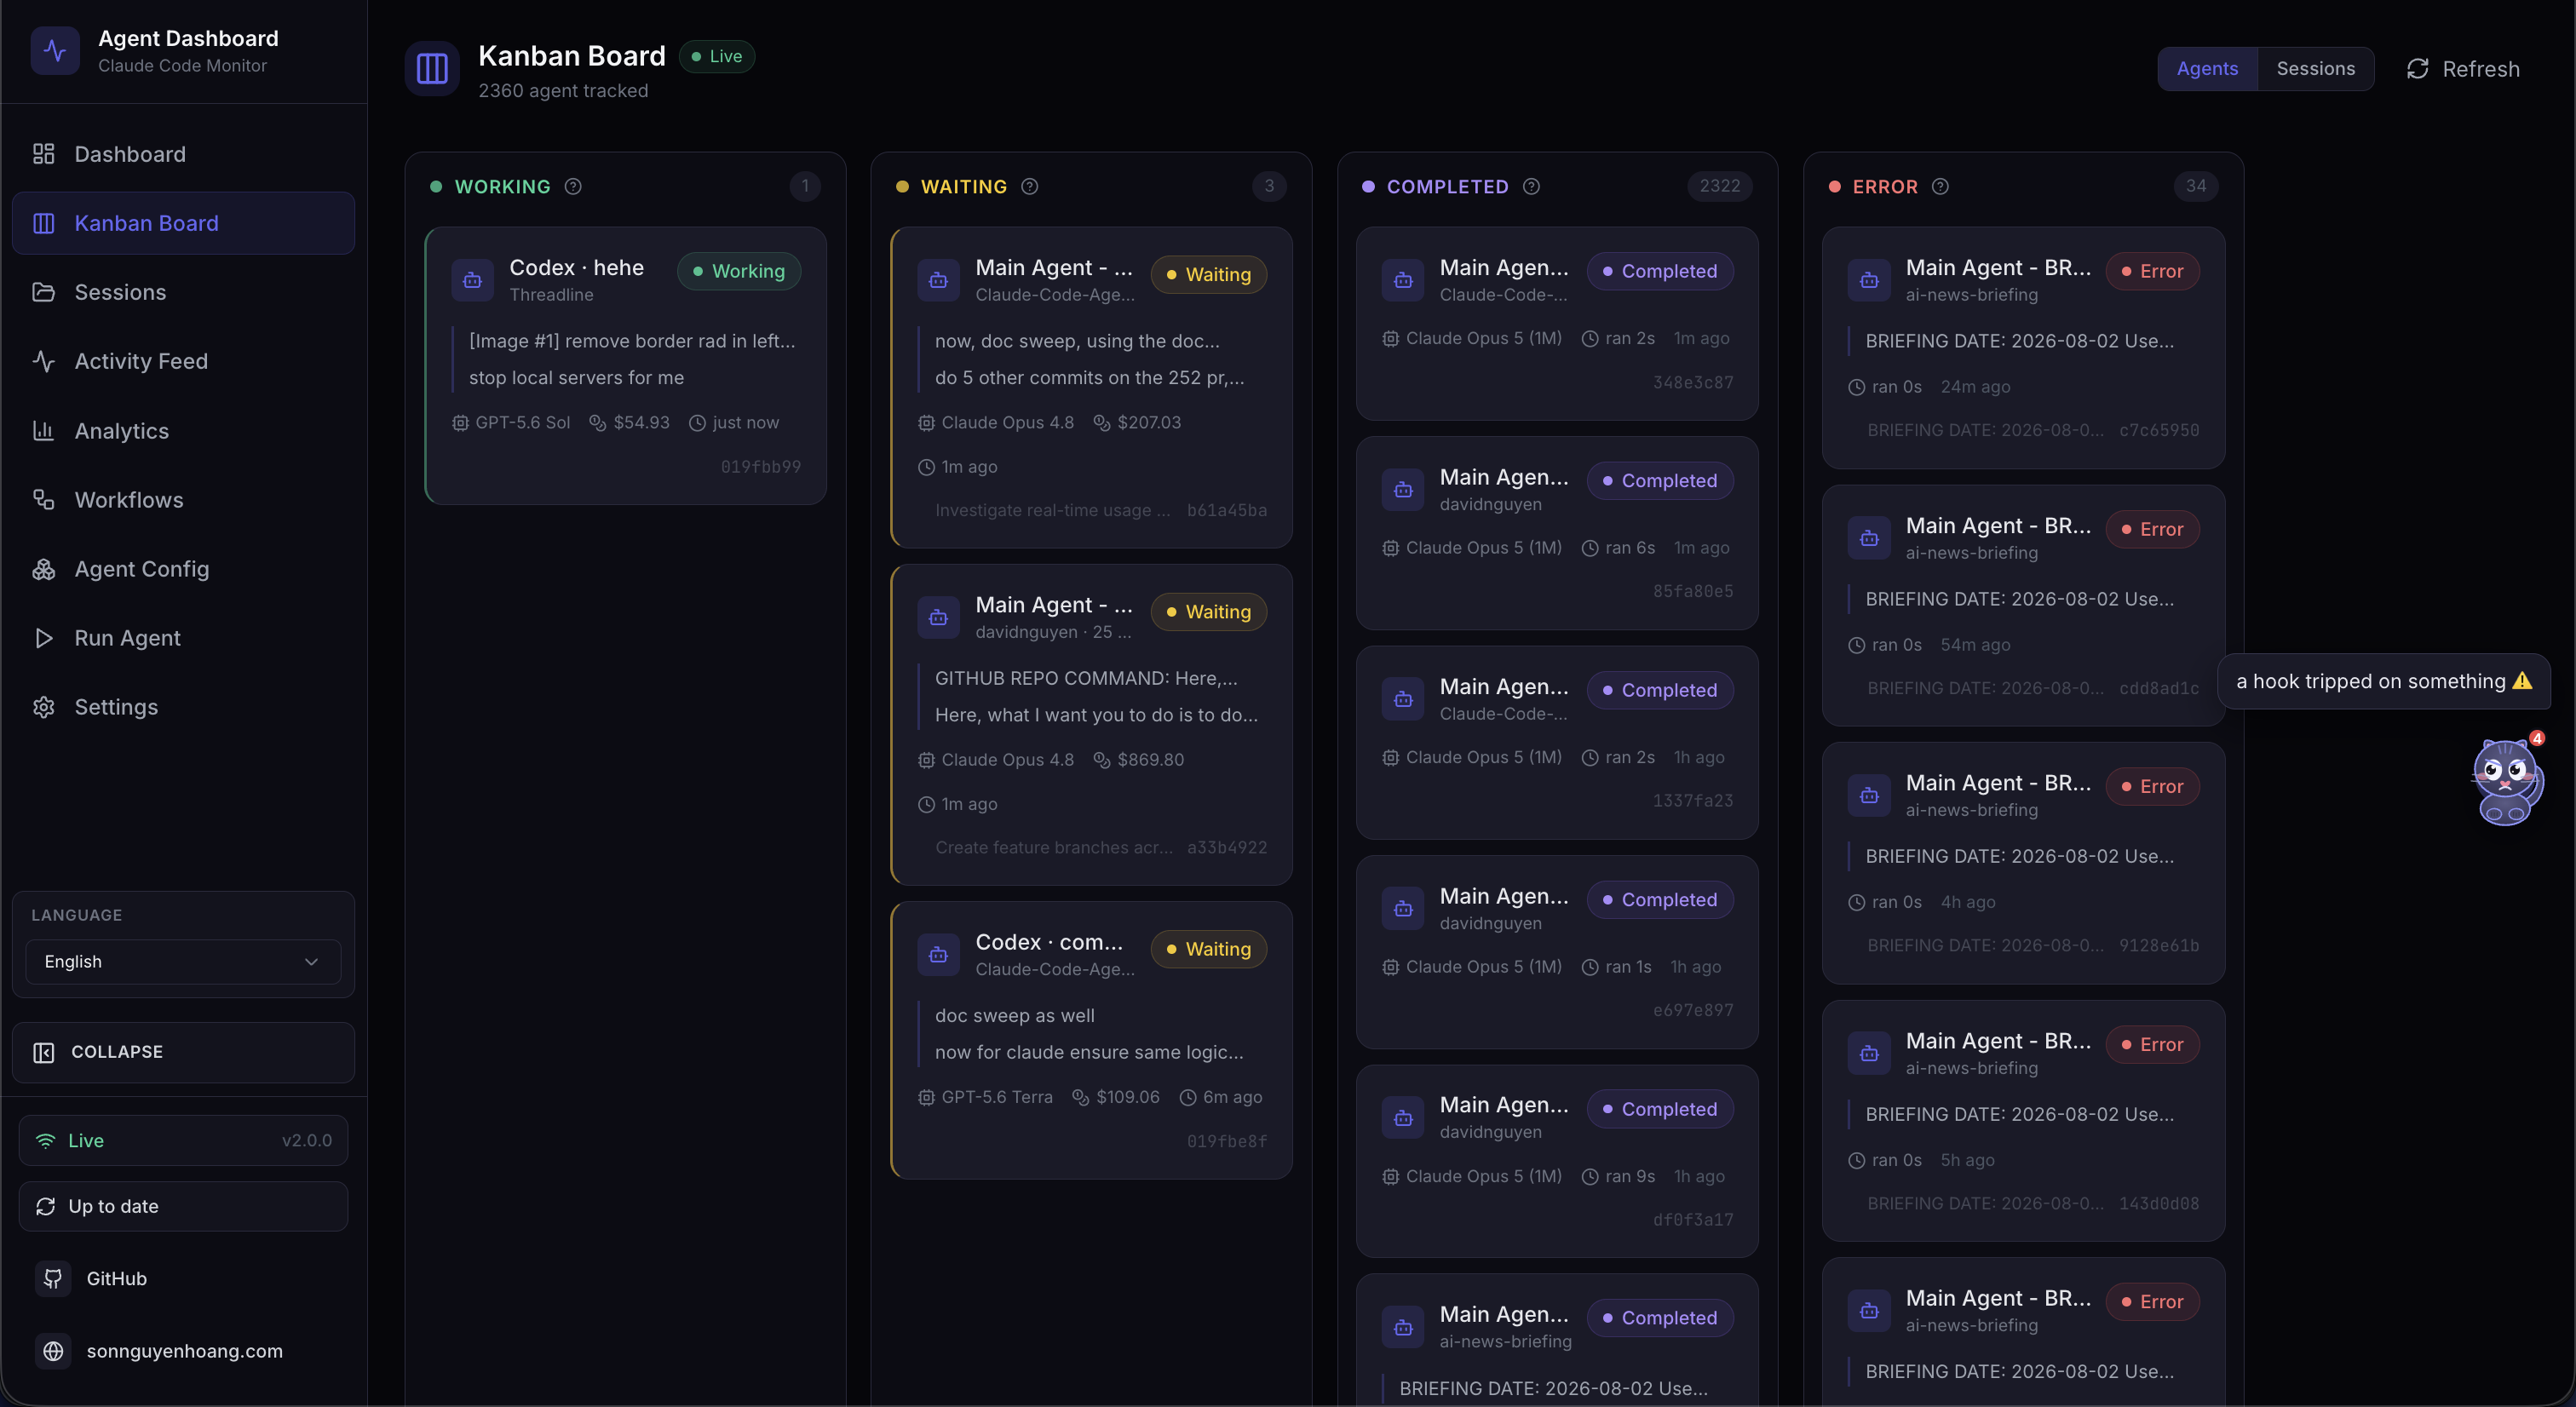Click the help icon beside WAITING column
2576x1407 pixels.
click(x=1030, y=187)
